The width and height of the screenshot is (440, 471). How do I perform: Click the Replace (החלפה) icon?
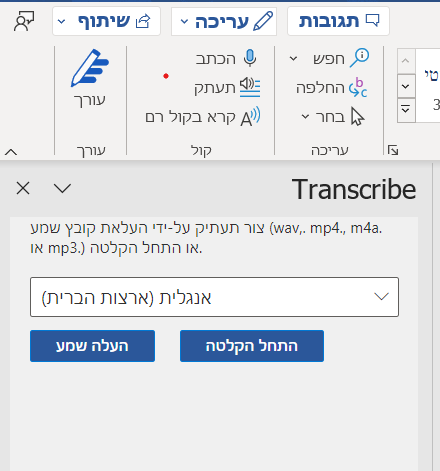tap(358, 88)
